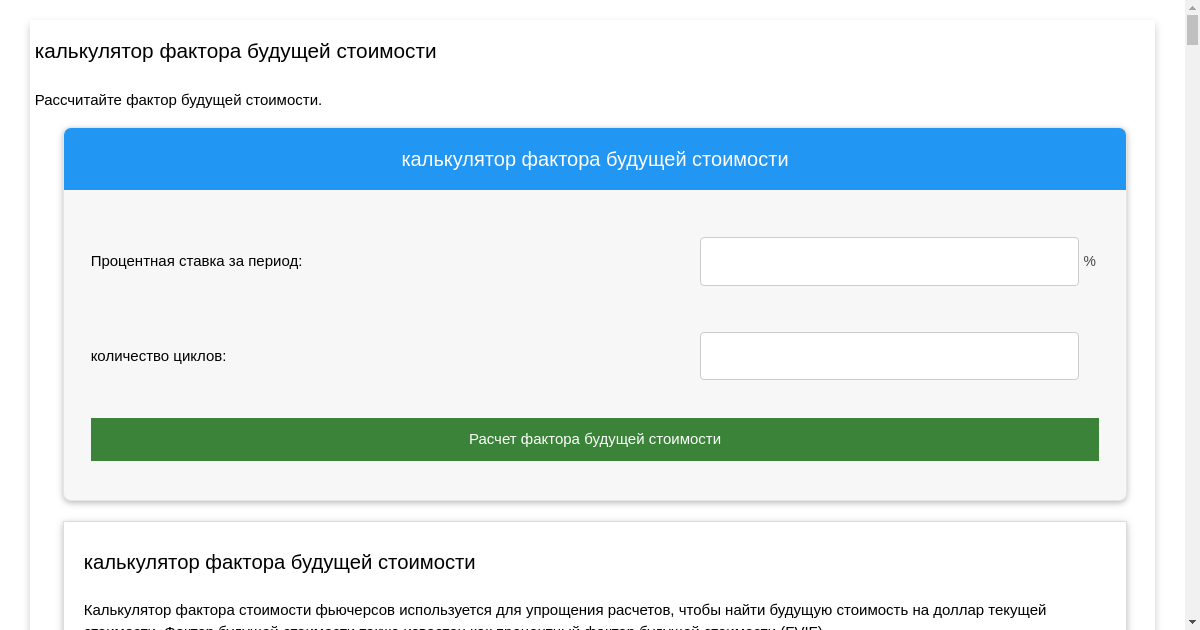Viewport: 1200px width, 630px height.
Task: Click the percent sign beside the rate field
Action: pyautogui.click(x=1089, y=261)
